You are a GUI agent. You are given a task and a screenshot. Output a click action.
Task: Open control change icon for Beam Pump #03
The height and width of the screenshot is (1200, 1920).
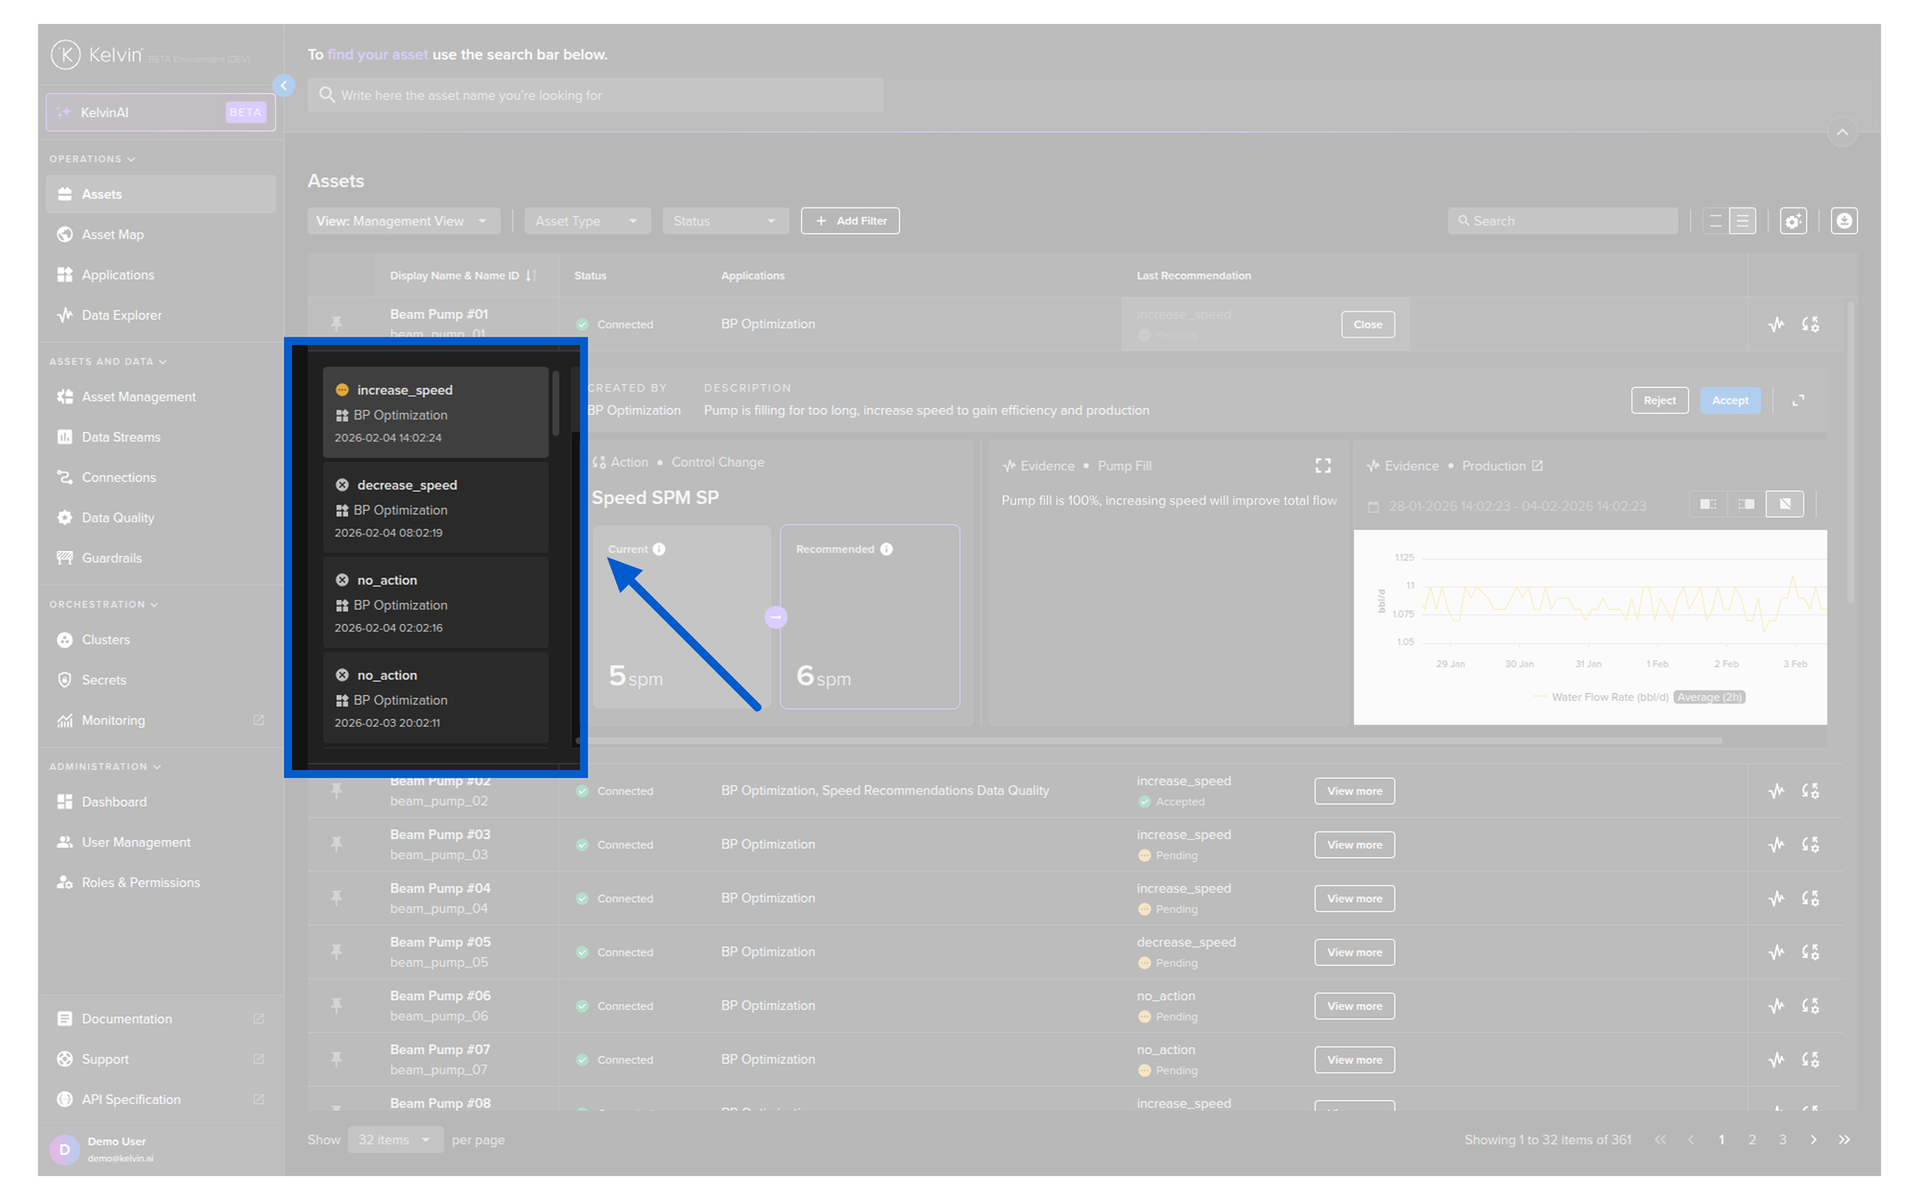1810,845
